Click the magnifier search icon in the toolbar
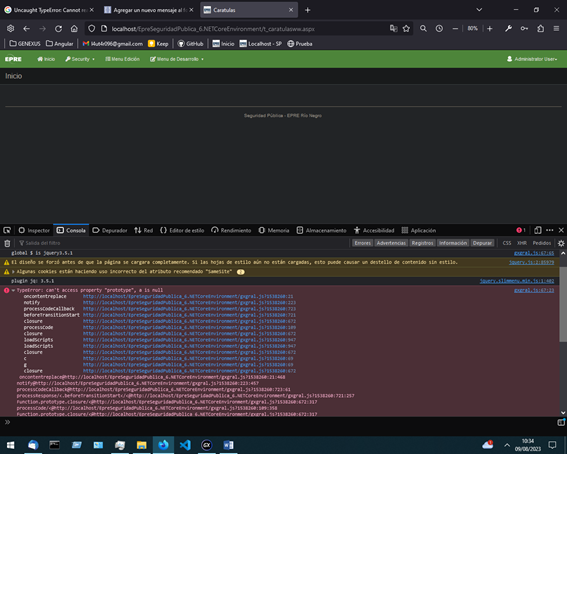 click(x=423, y=28)
